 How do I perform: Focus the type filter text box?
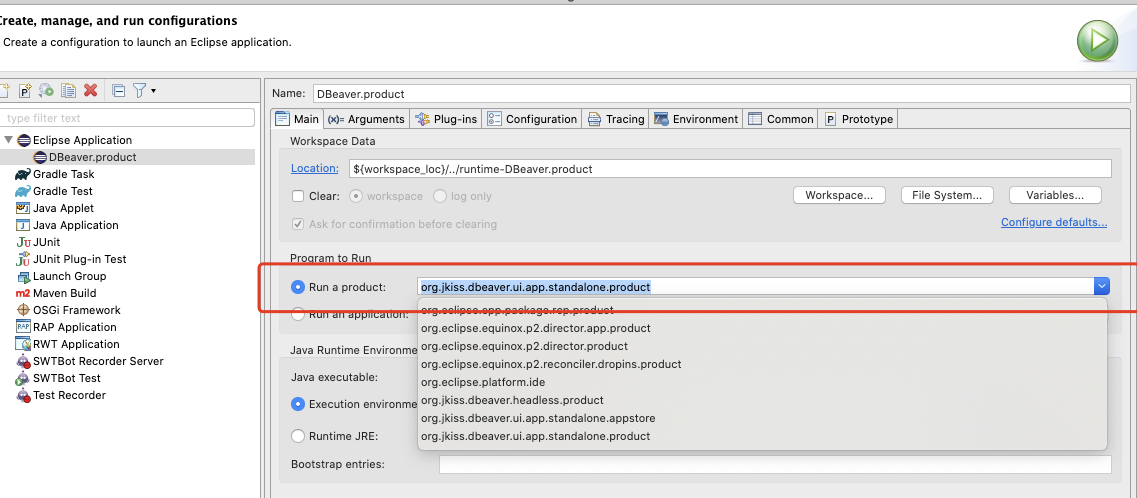point(128,117)
